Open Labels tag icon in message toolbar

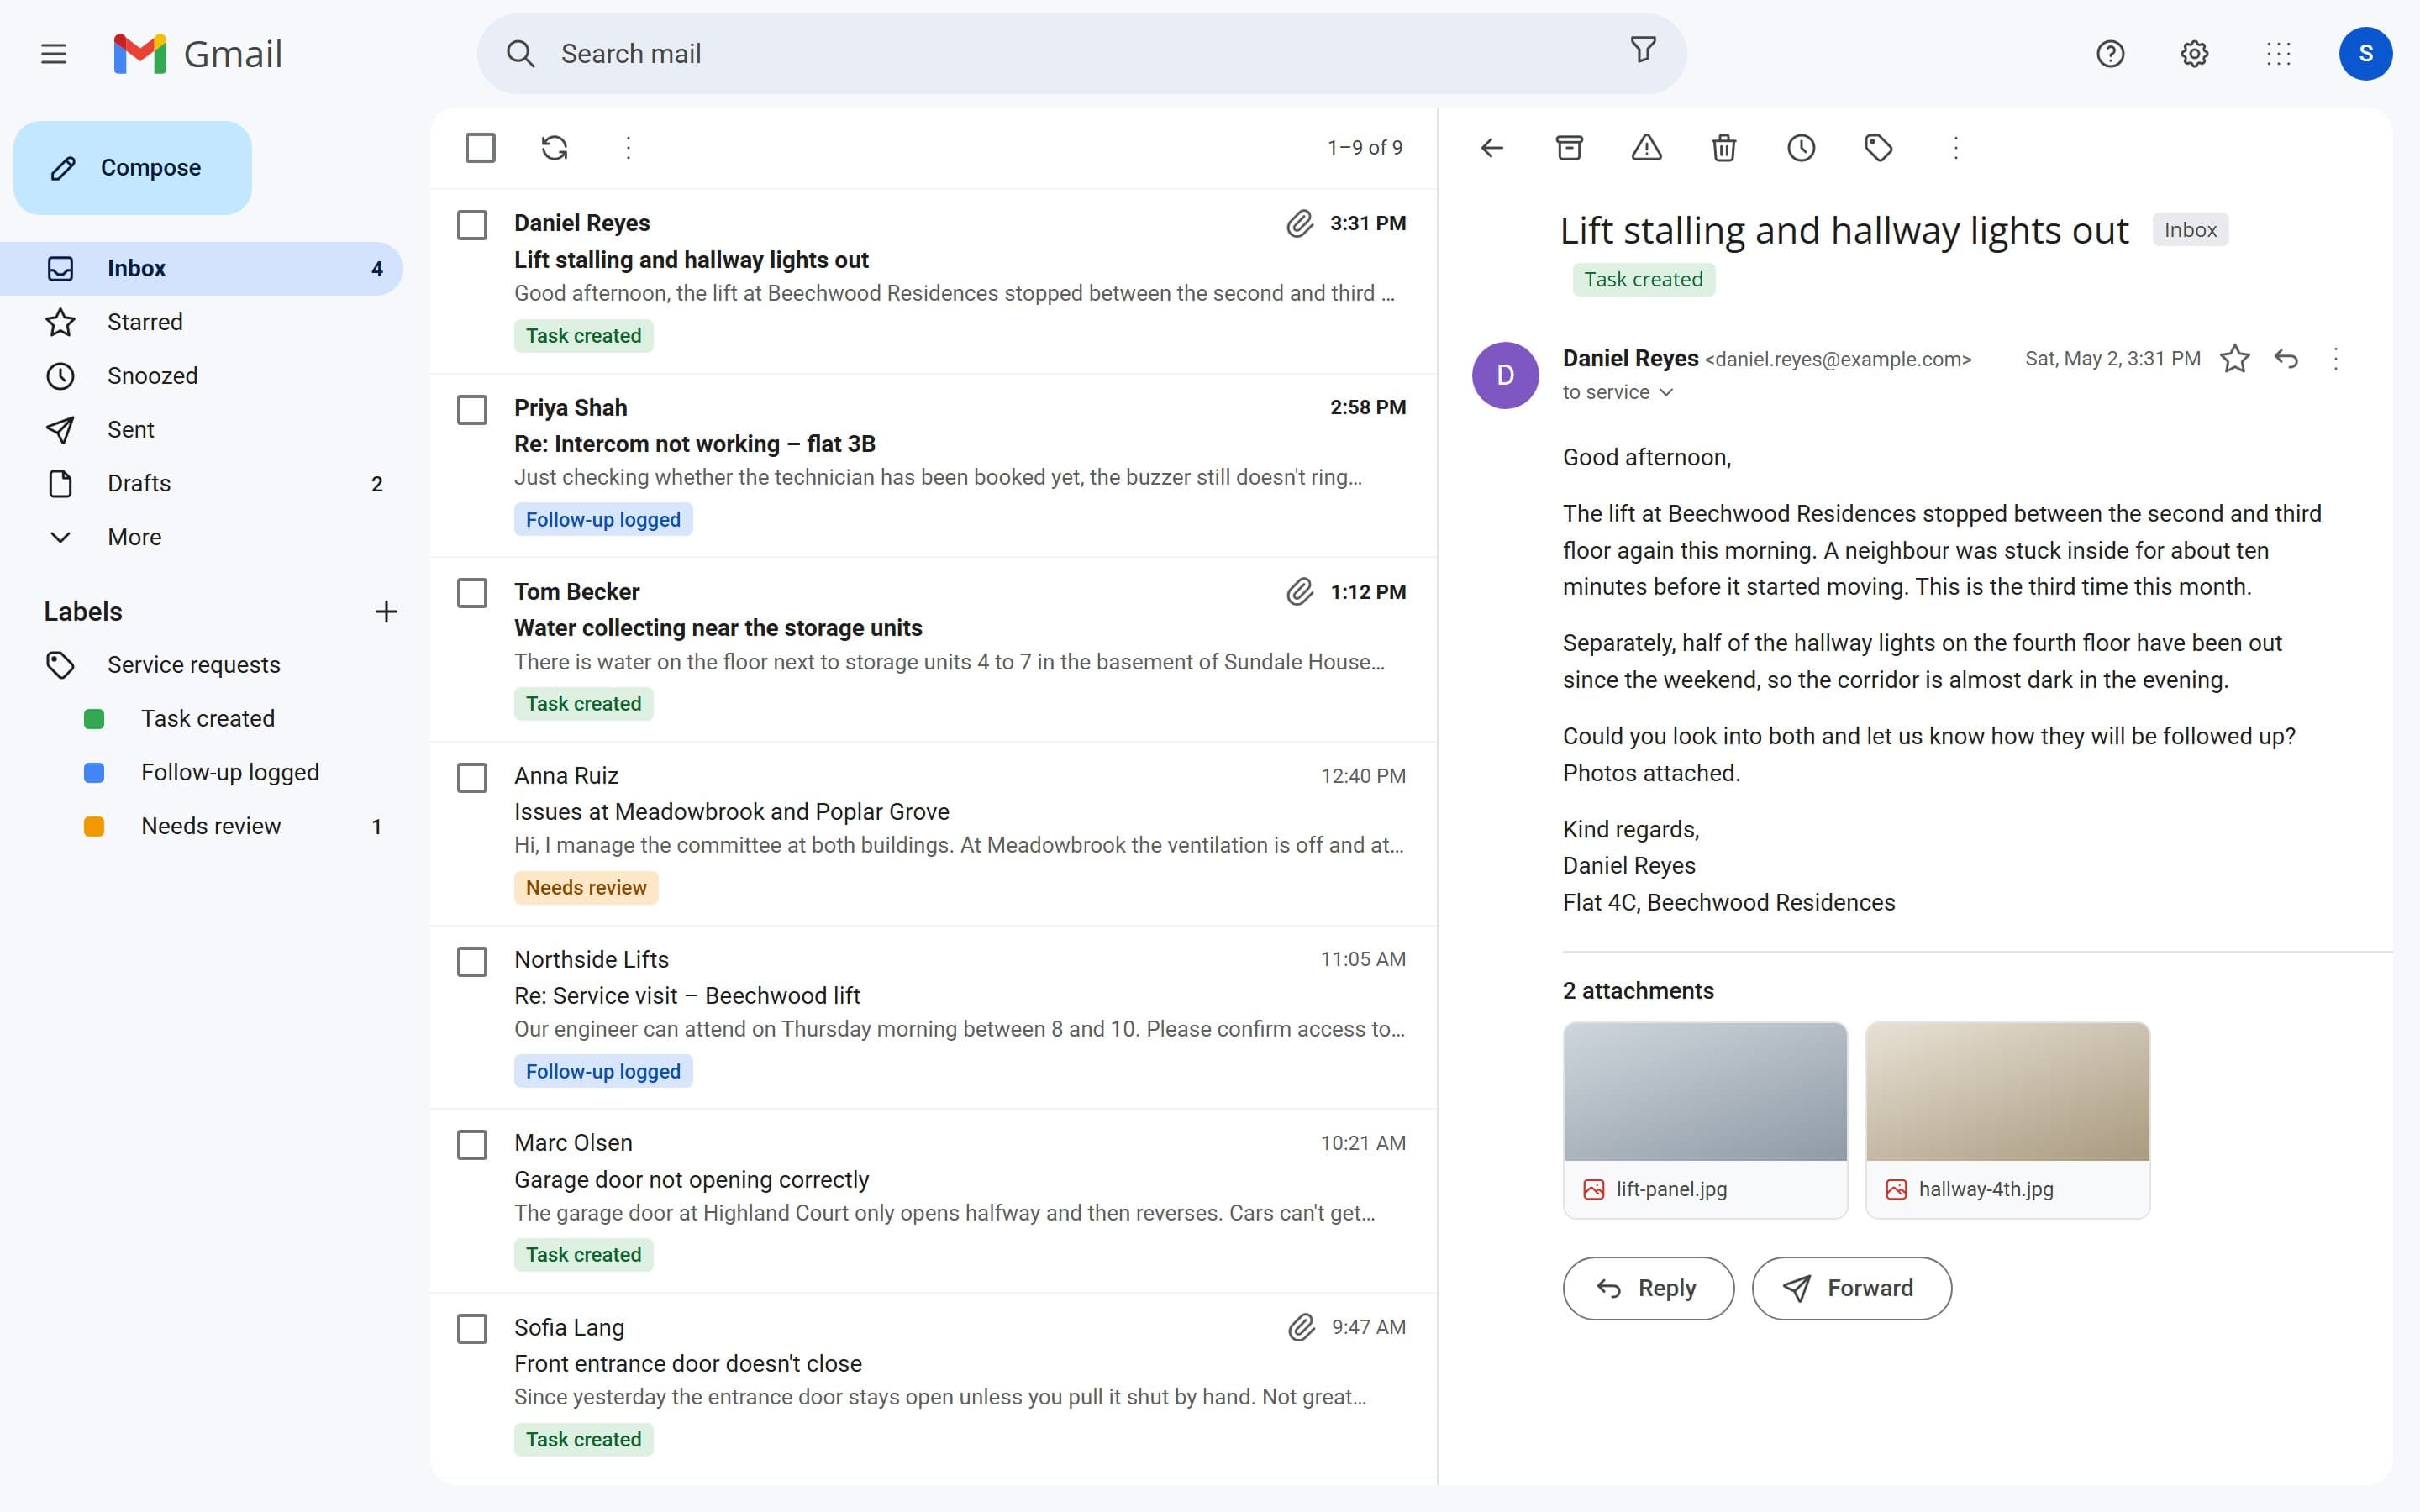tap(1878, 148)
